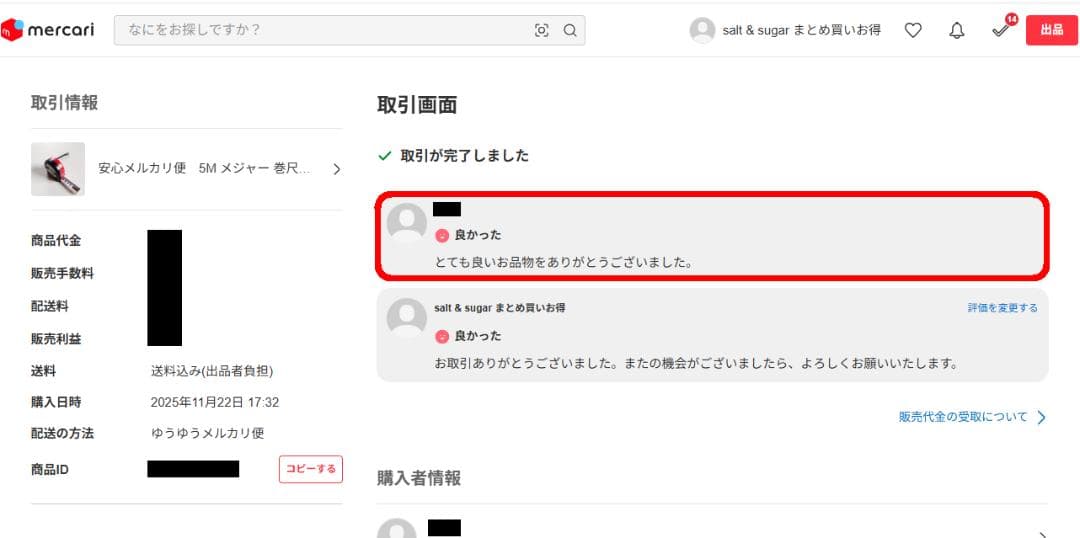
Task: Click the Mercari logo
Action: click(48, 30)
